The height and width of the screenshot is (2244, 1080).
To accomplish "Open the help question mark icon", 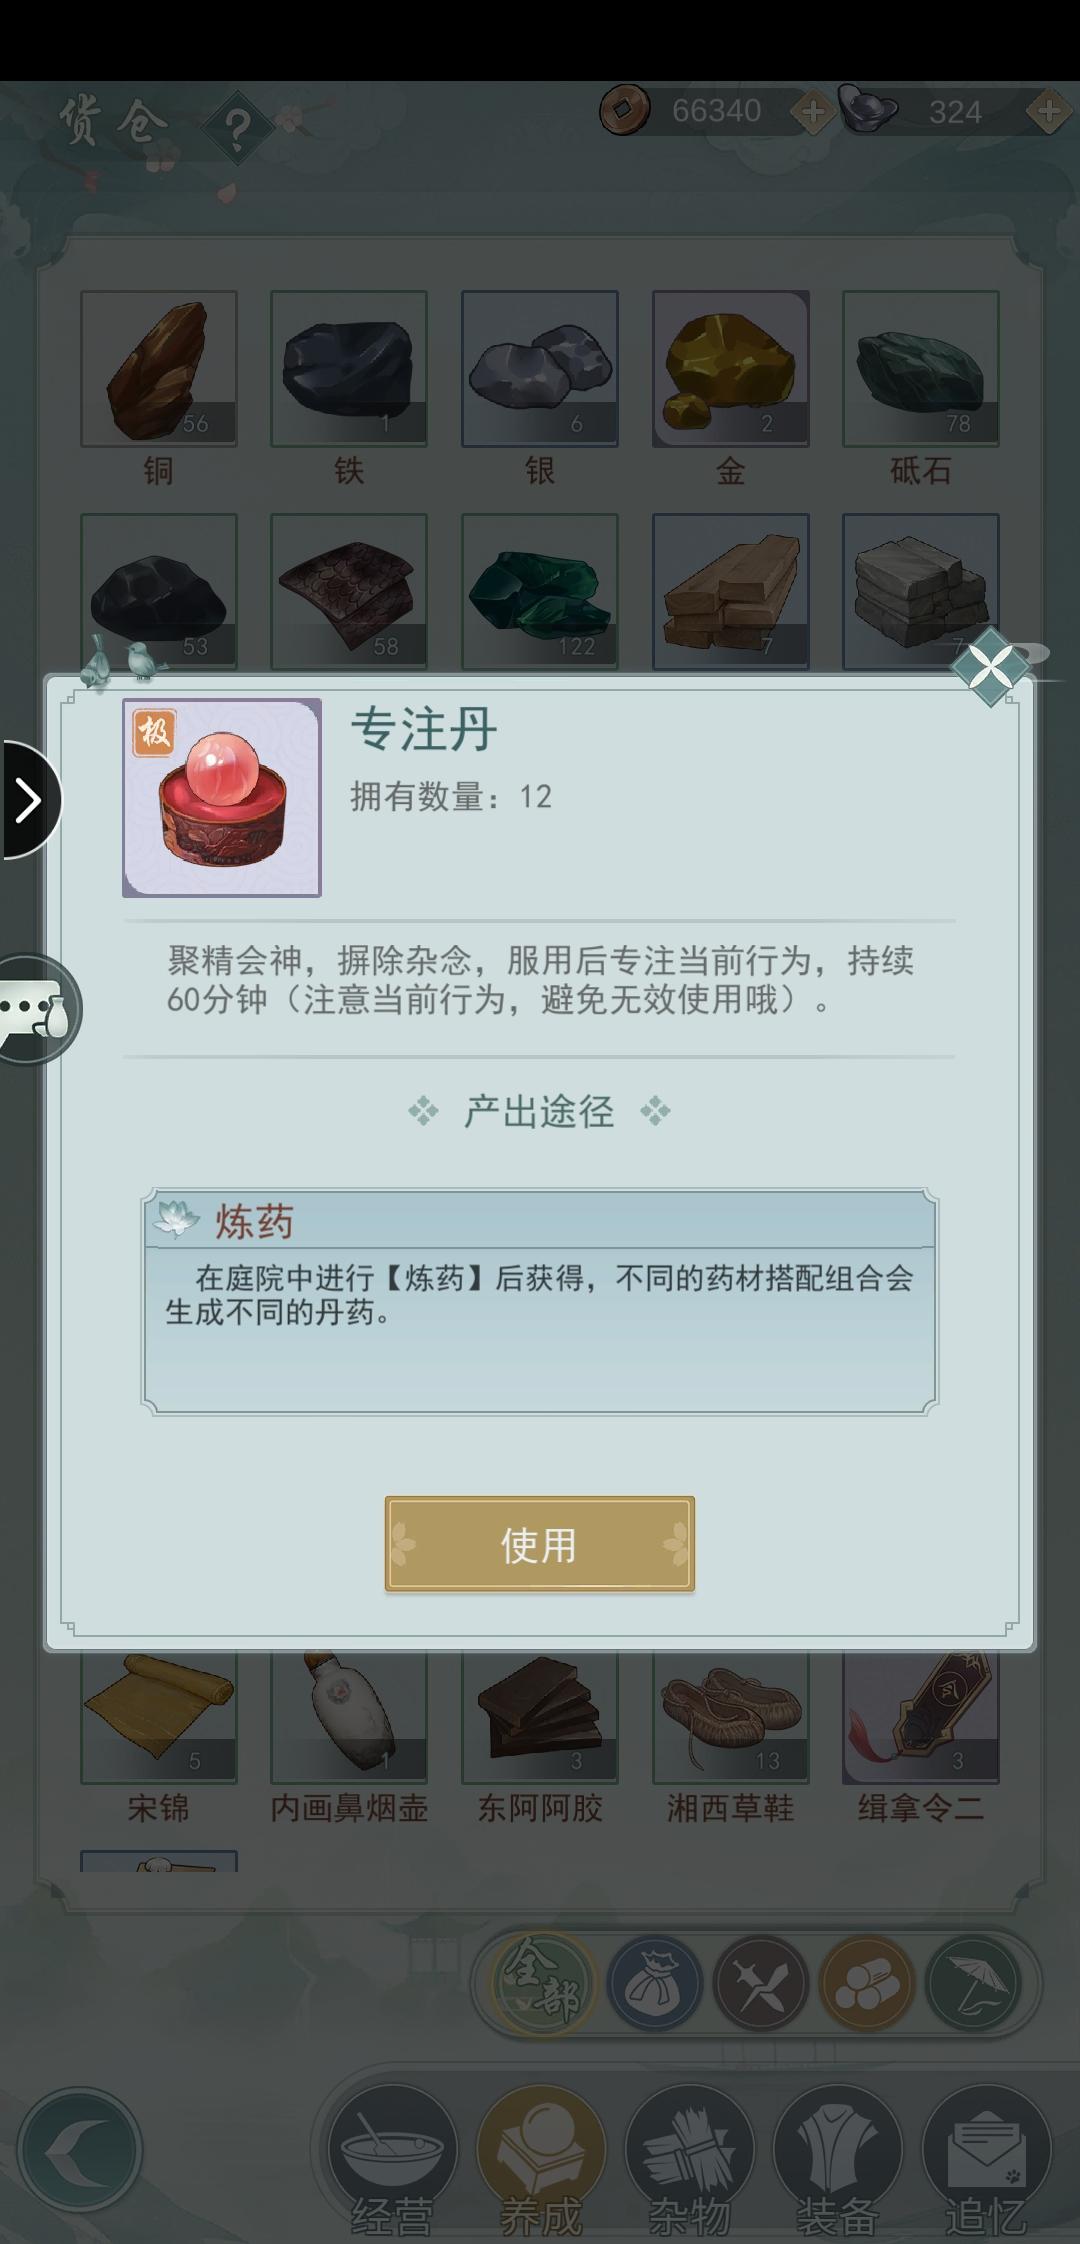I will point(238,128).
